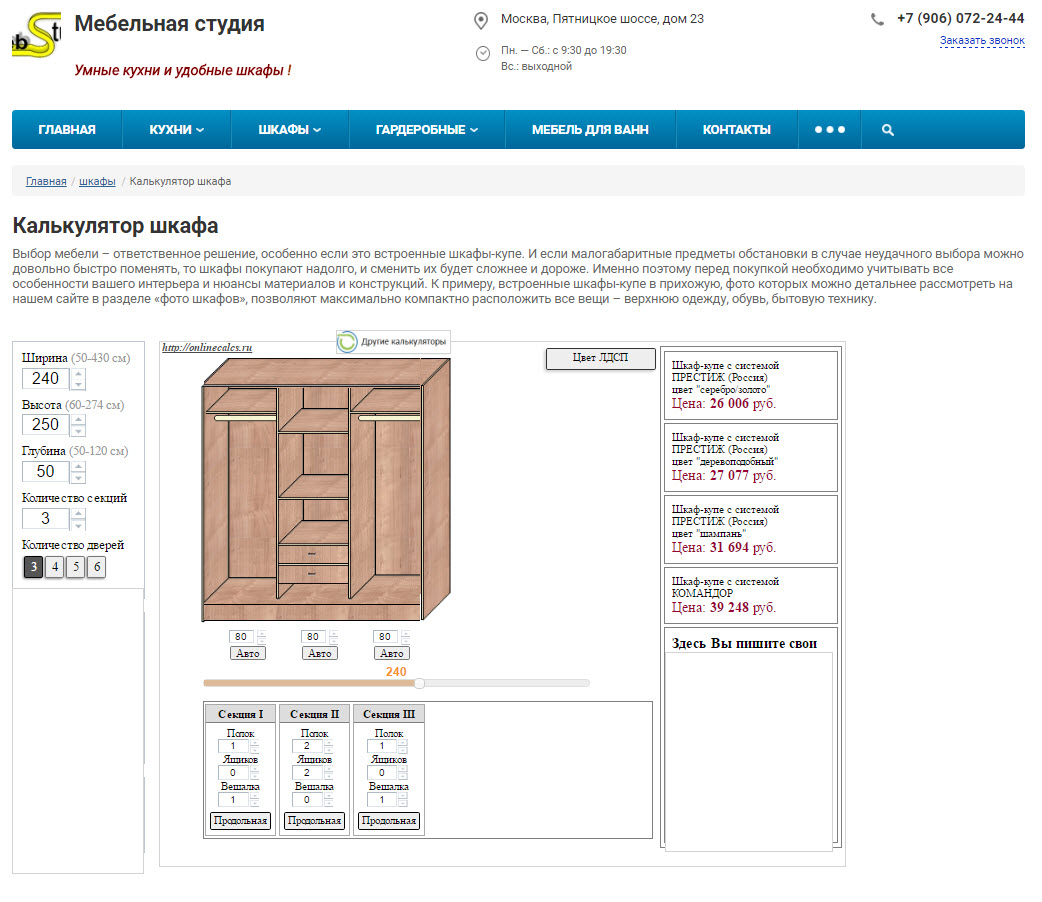Open the three-dots more menu in the navbar
Viewport: 1042px width, 902px height.
coord(829,130)
